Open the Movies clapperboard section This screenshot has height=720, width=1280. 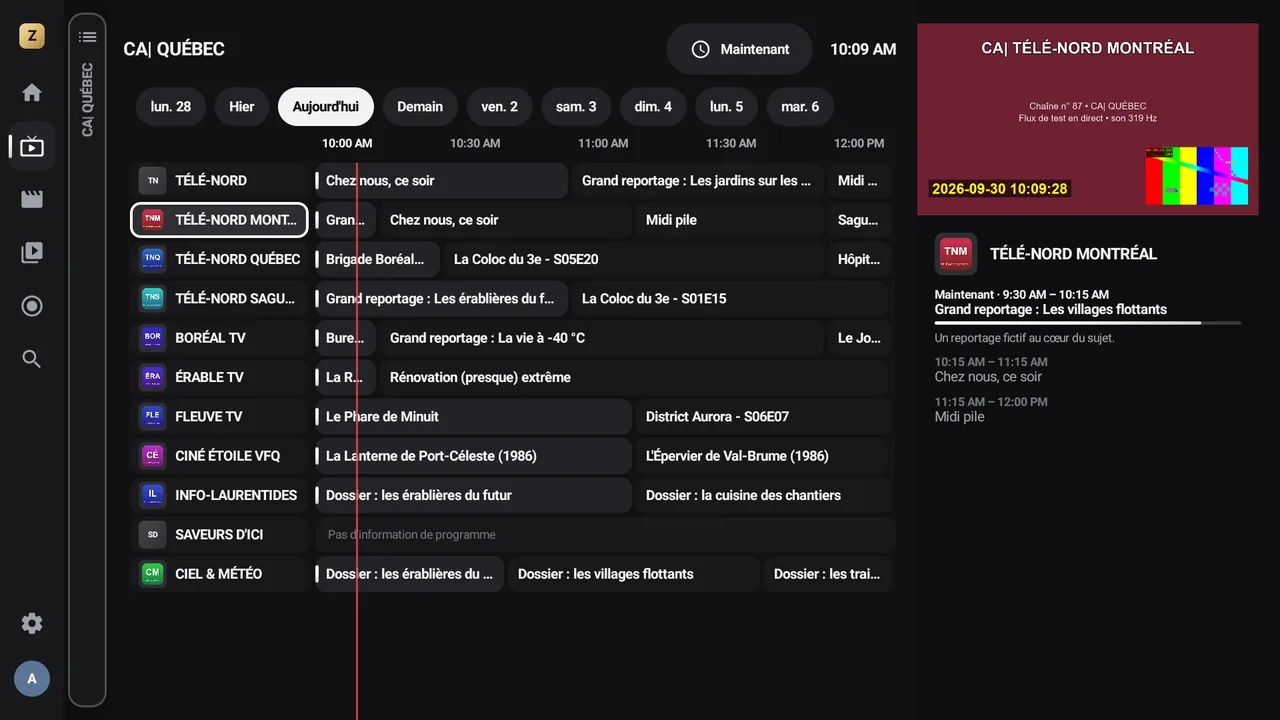(x=32, y=199)
